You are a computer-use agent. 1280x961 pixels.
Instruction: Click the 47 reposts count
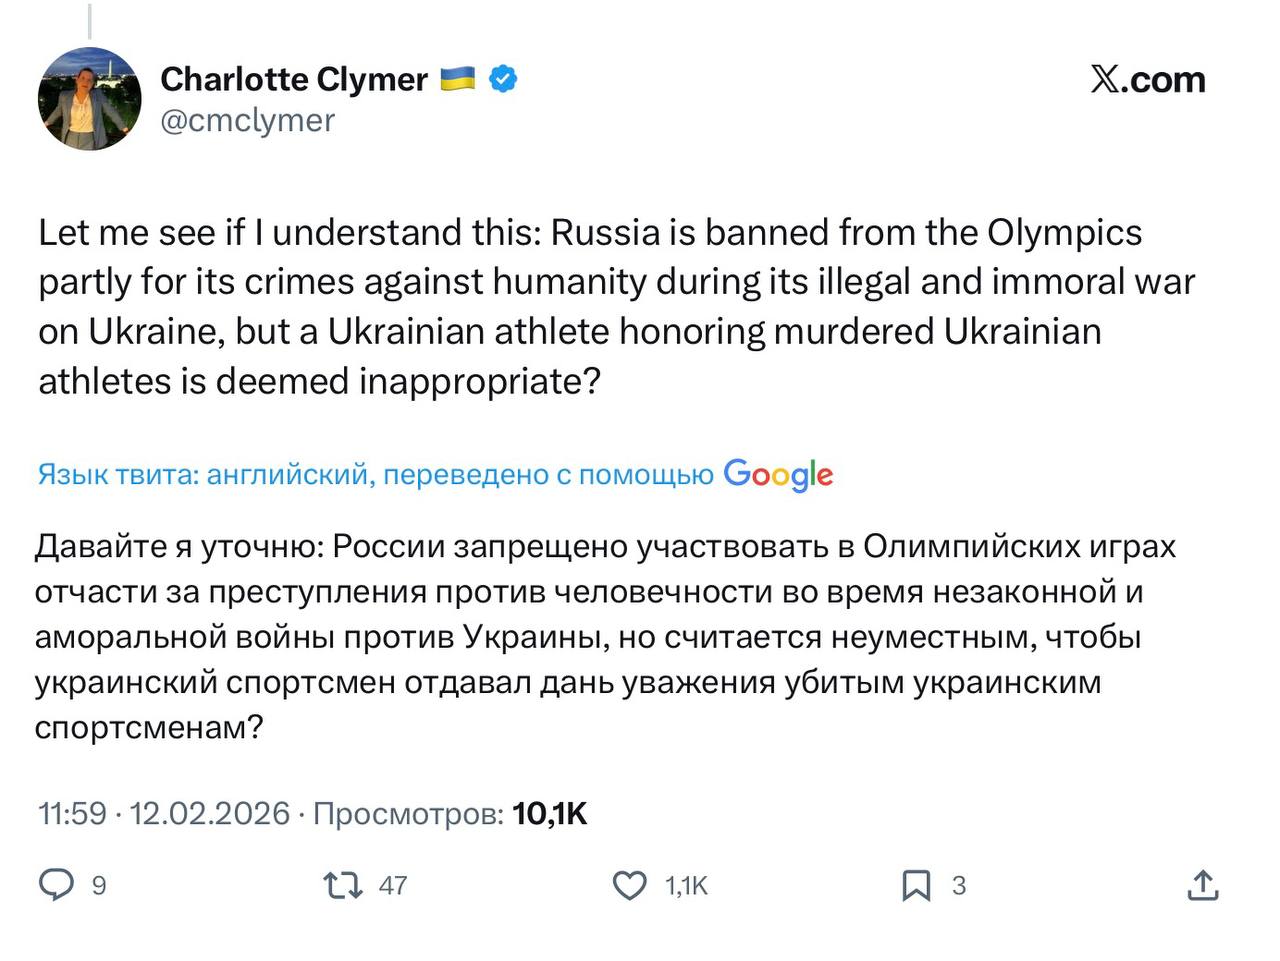pyautogui.click(x=393, y=885)
